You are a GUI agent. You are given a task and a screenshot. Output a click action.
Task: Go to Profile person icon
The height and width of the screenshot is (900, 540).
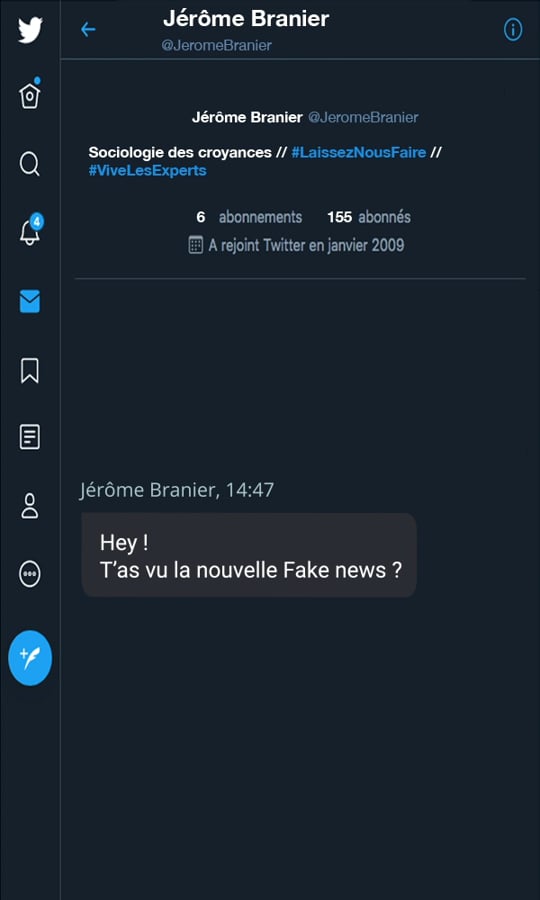pos(30,506)
